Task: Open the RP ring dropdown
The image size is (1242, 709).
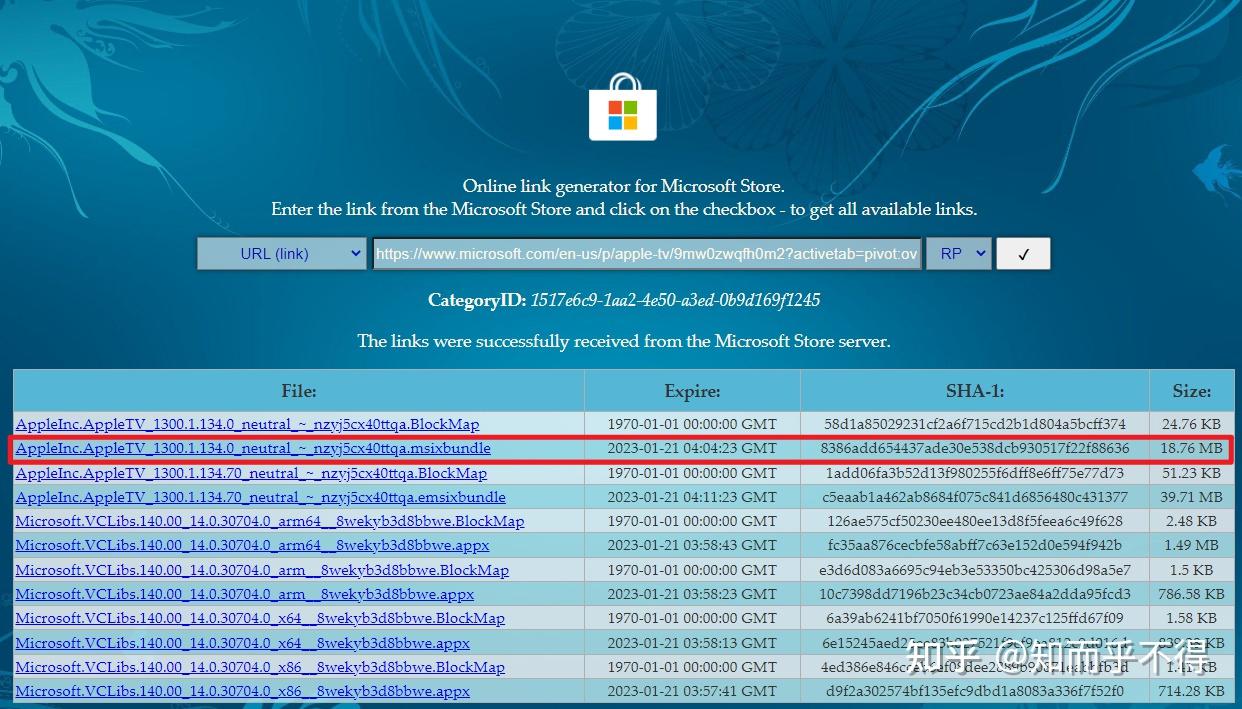Action: [958, 254]
